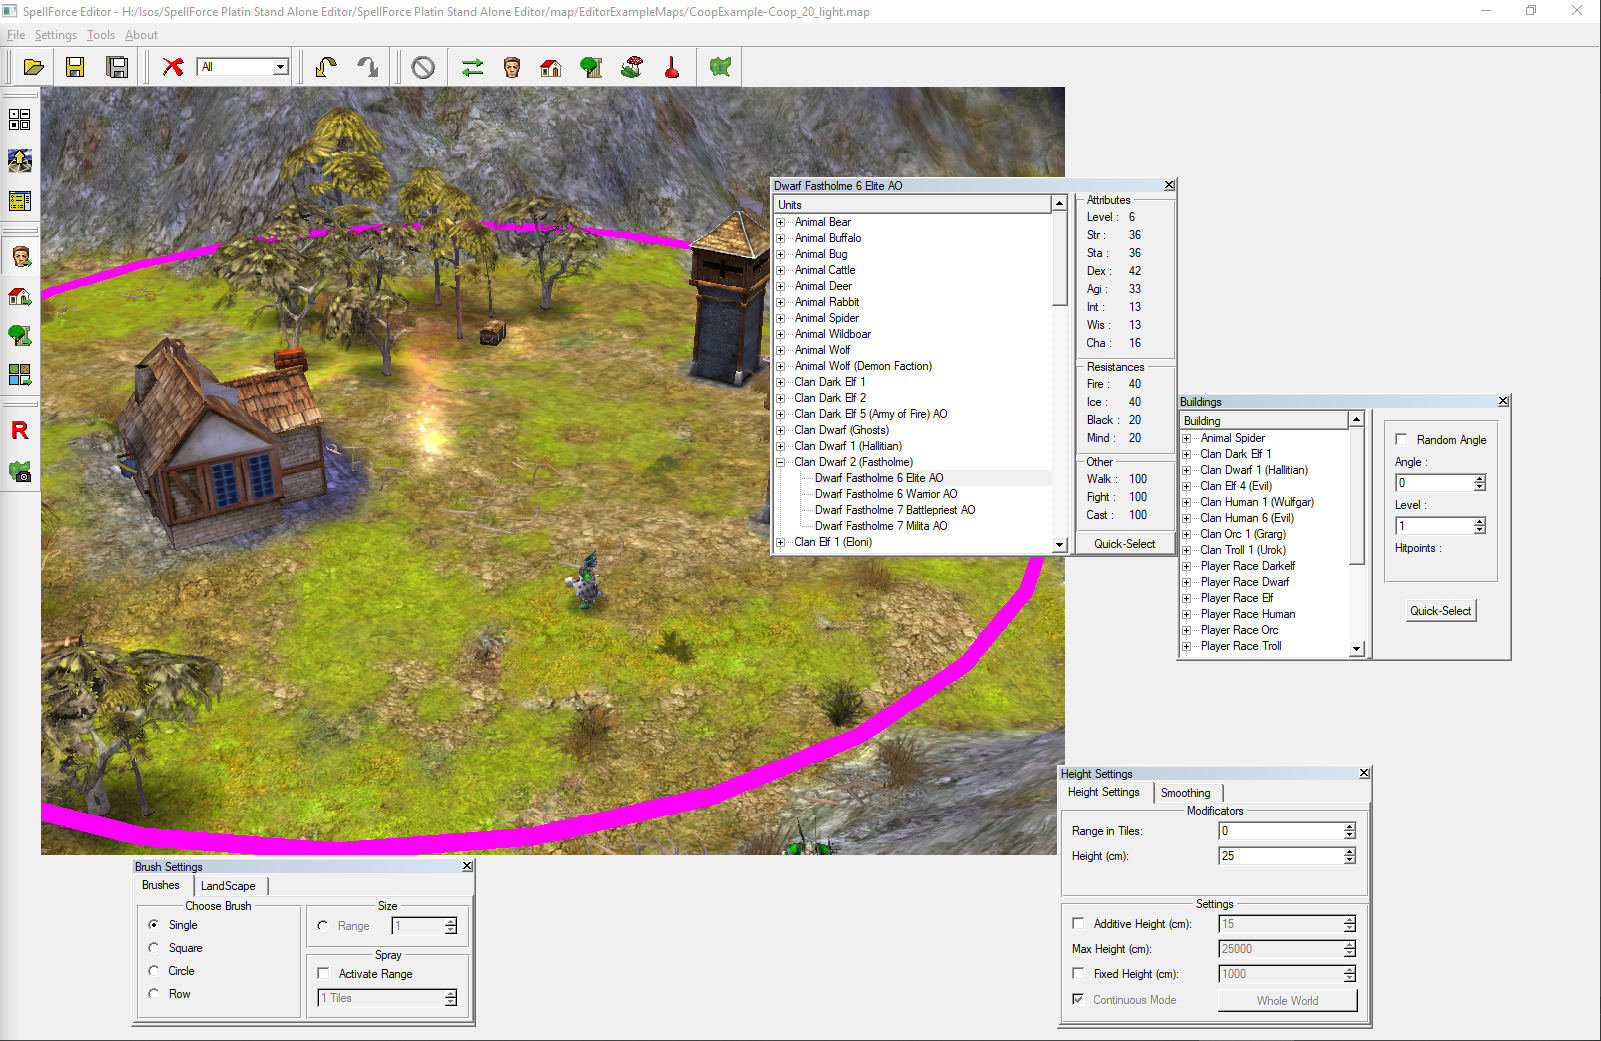Open the All filter dropdown
1601x1041 pixels.
click(281, 67)
